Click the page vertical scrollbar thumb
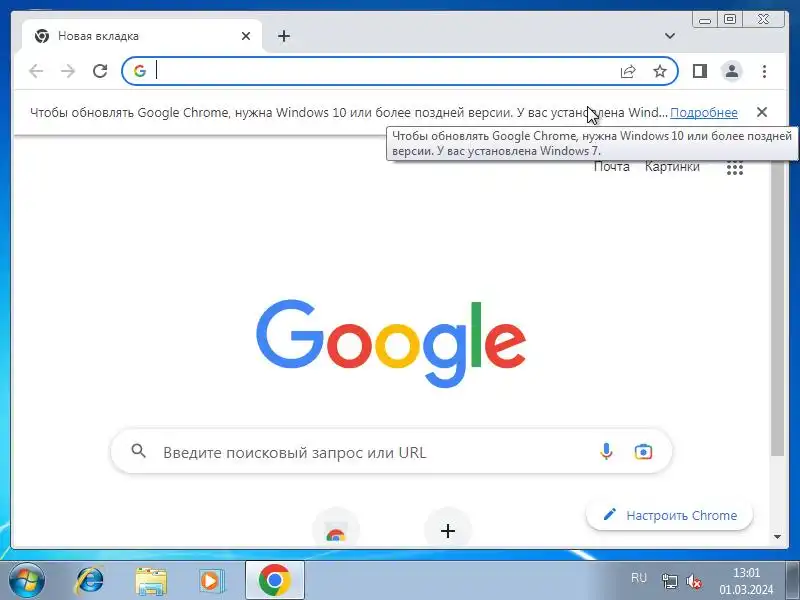 point(777,308)
